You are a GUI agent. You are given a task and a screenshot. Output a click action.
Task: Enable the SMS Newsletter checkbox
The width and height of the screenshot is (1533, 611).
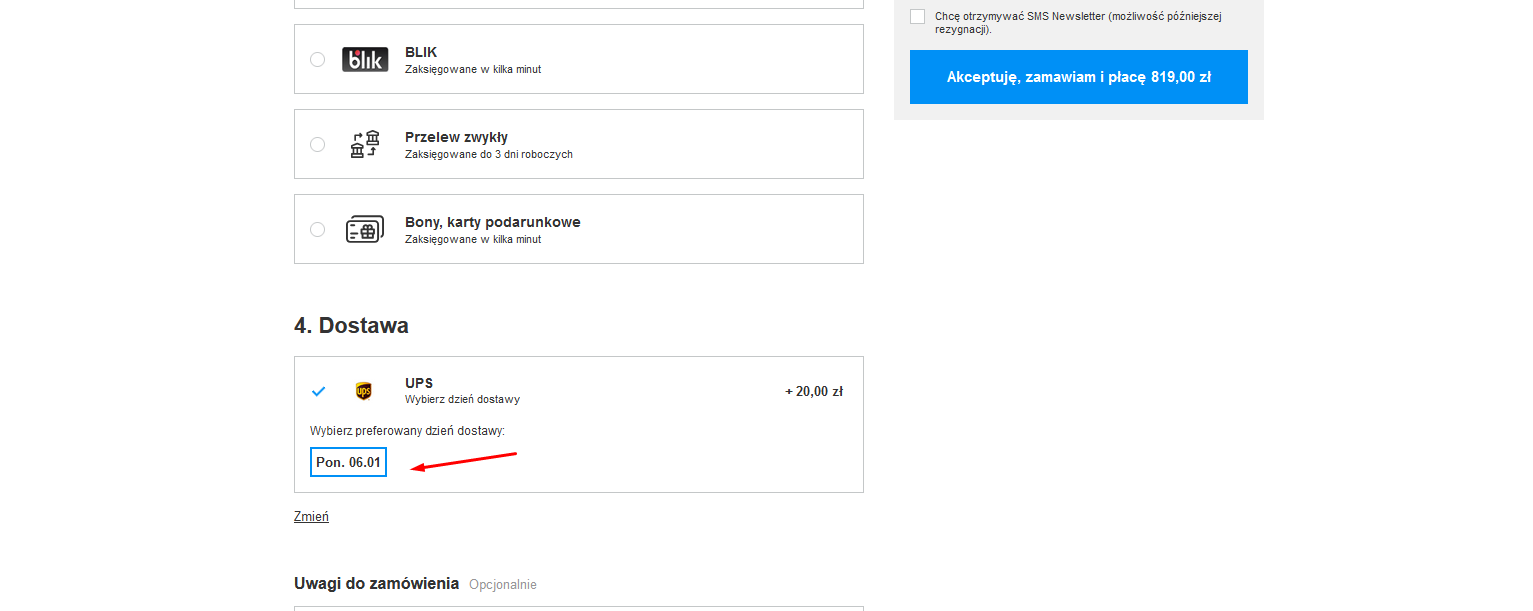point(917,17)
